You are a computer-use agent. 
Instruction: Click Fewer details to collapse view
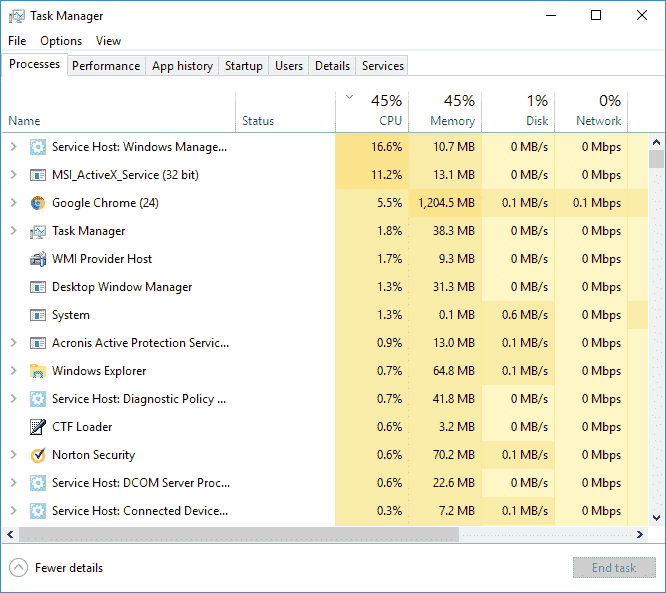56,568
